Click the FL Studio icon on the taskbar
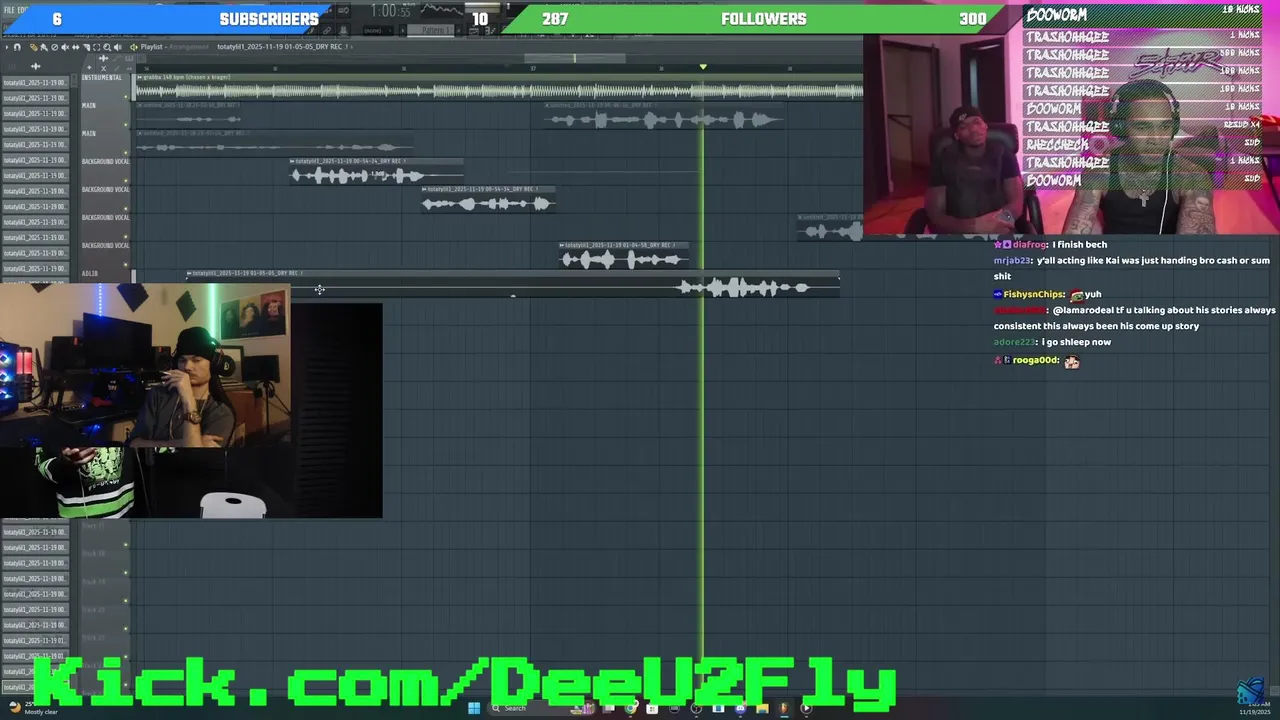 tap(783, 708)
